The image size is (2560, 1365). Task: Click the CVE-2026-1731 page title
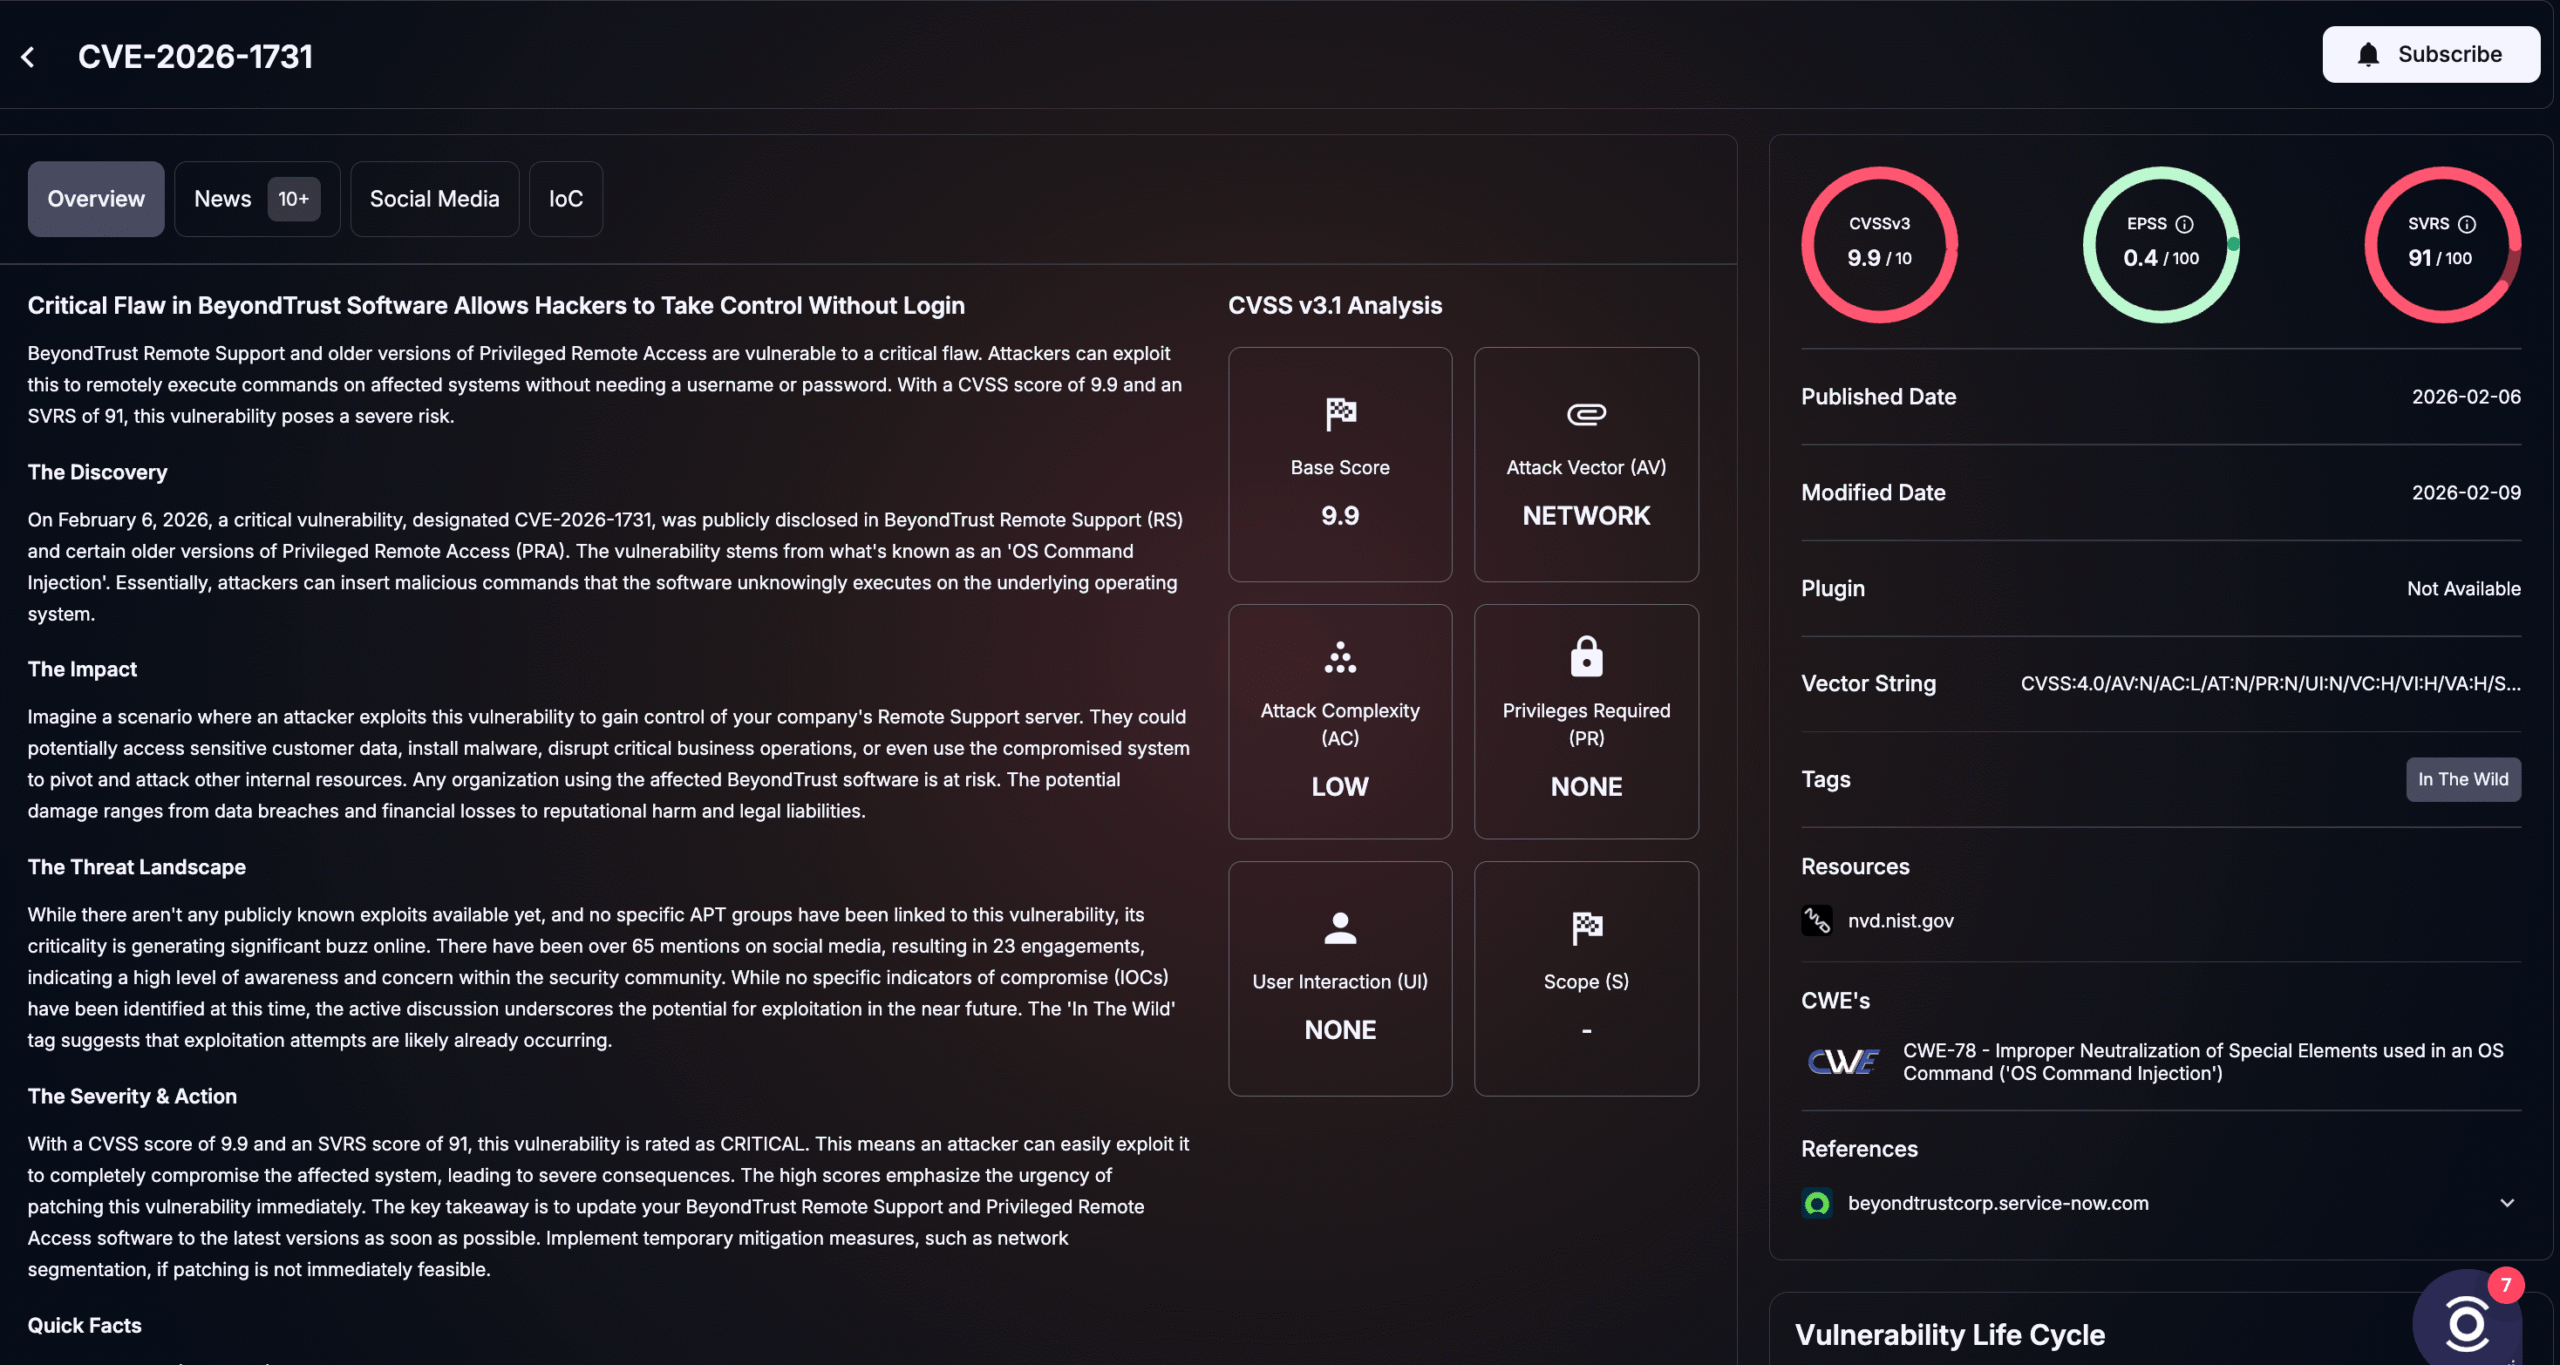click(x=195, y=57)
